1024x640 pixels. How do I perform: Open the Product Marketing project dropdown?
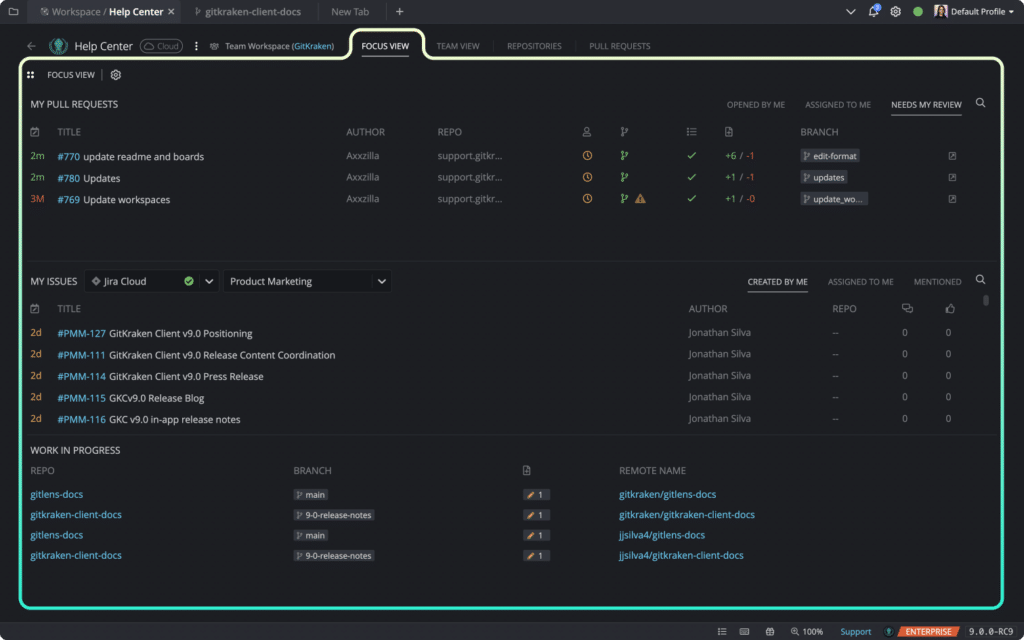tap(381, 280)
